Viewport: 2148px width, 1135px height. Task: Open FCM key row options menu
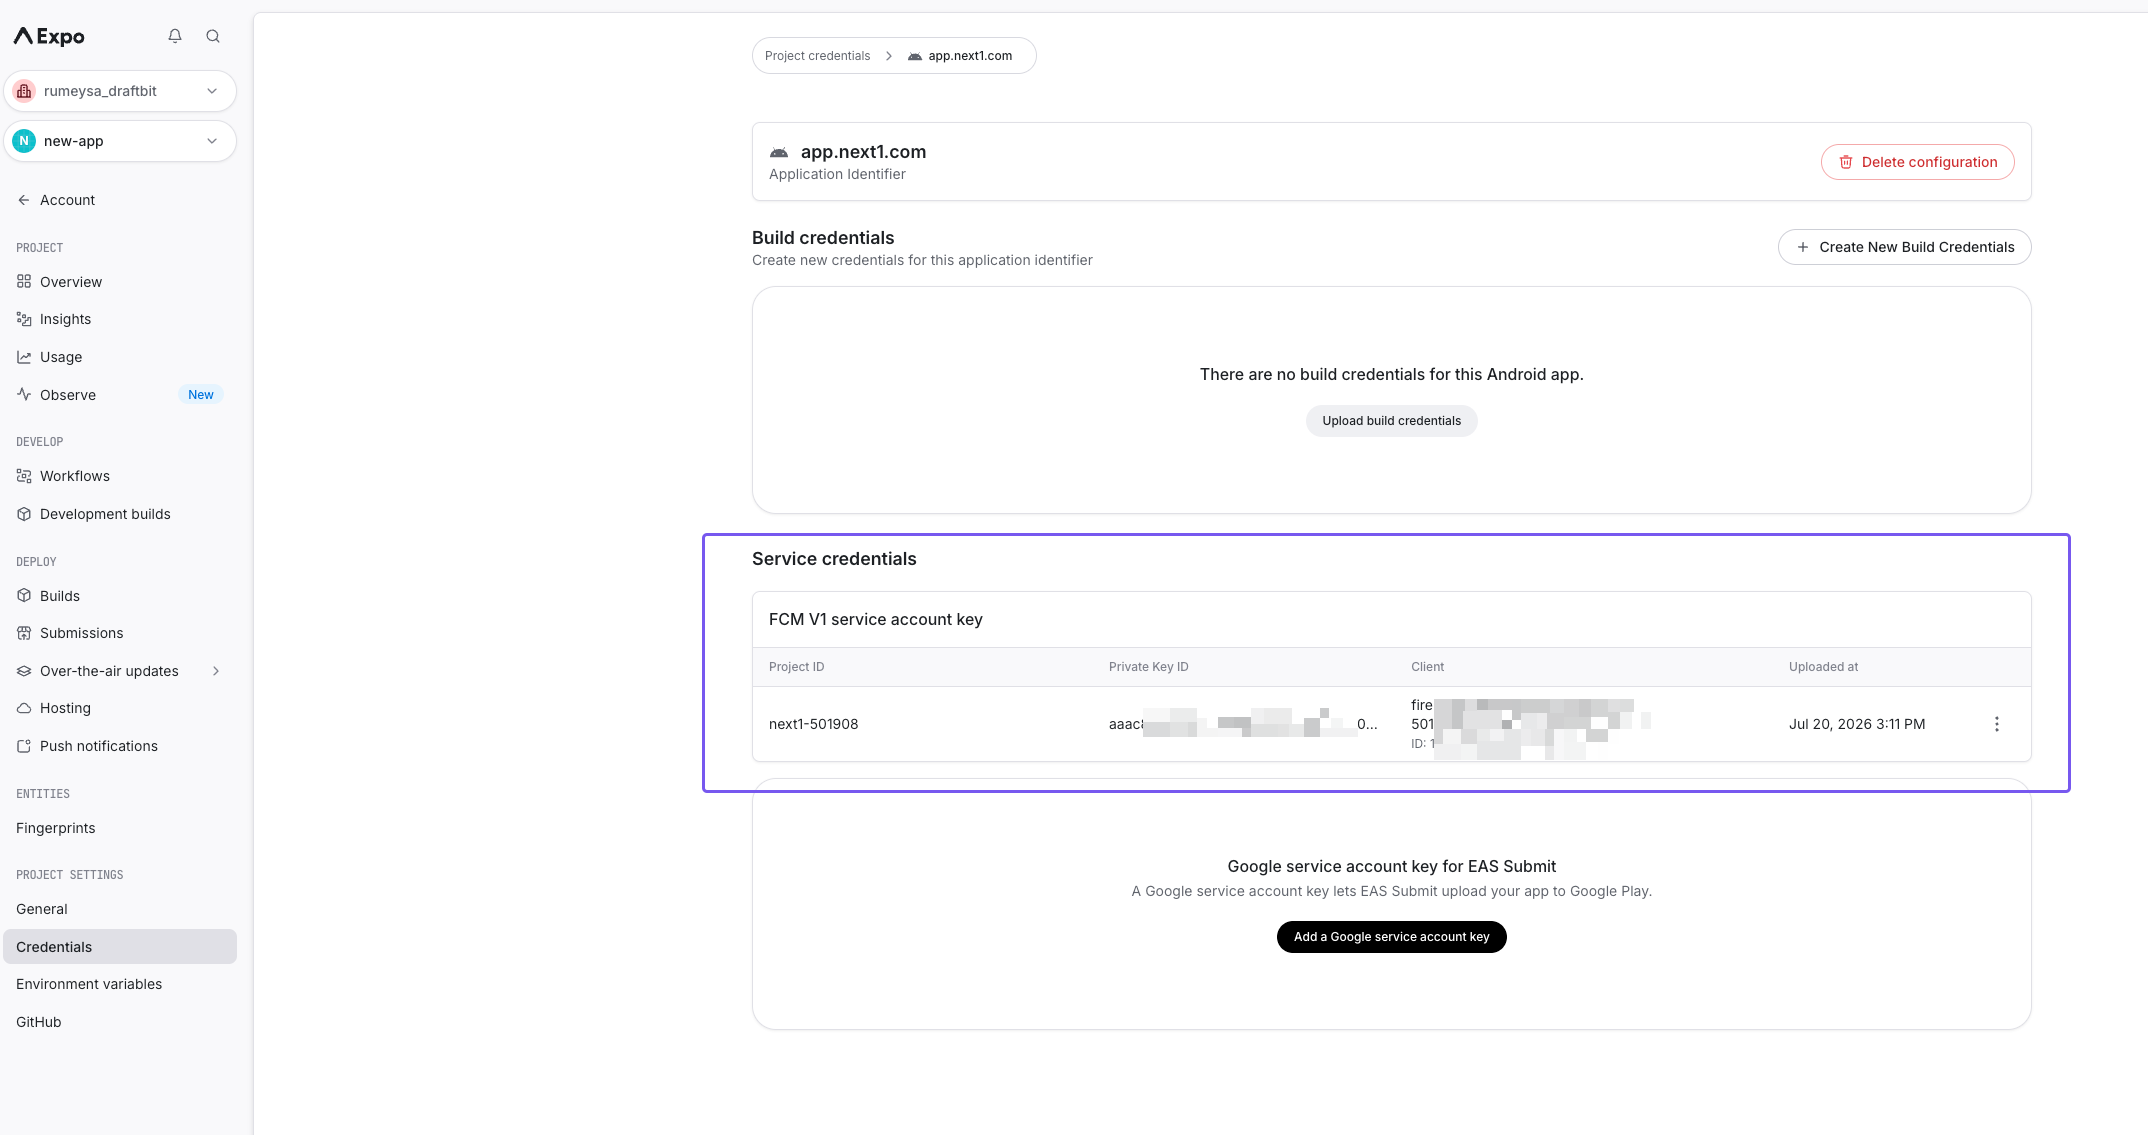point(1996,724)
